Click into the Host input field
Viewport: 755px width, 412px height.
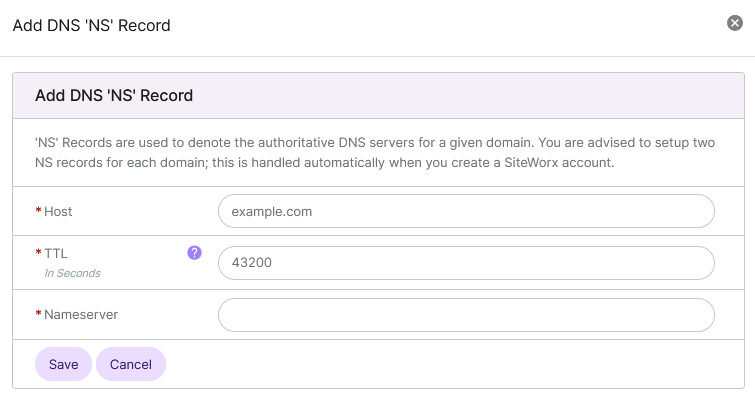466,212
